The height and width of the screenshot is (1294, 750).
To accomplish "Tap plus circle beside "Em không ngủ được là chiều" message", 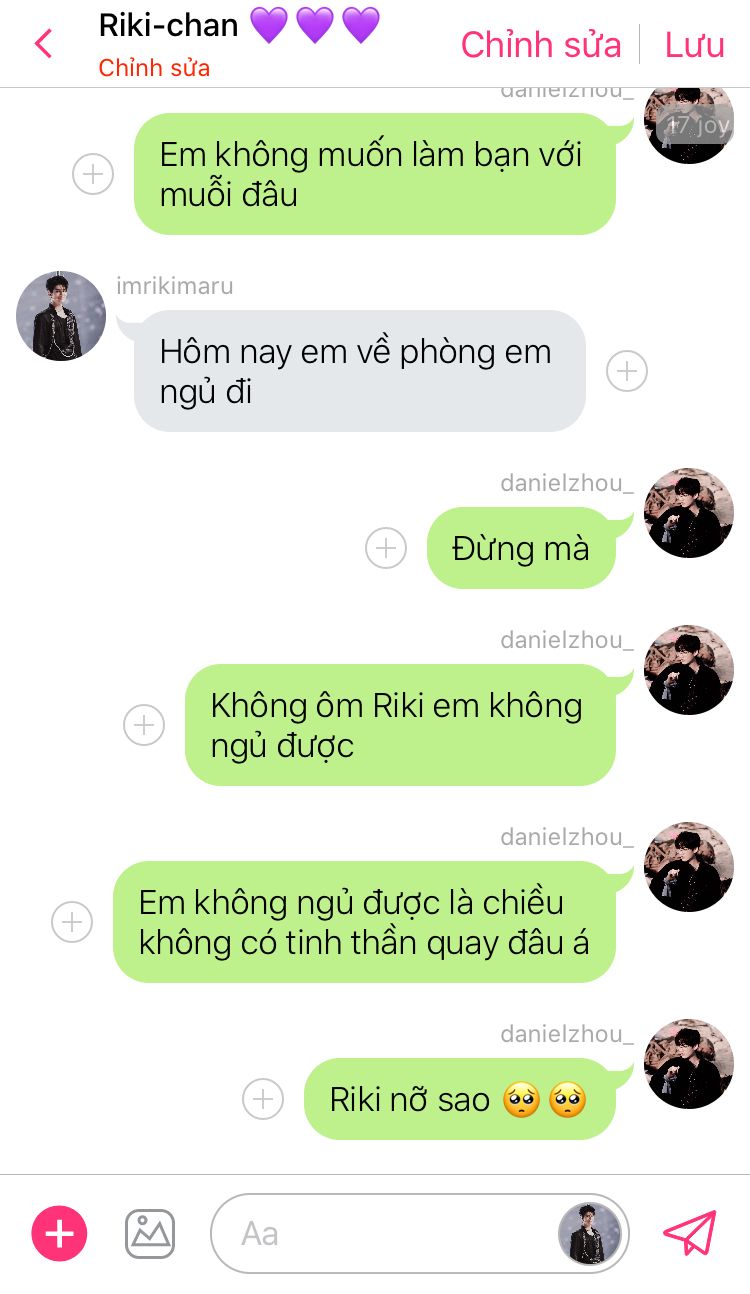I will (x=72, y=922).
